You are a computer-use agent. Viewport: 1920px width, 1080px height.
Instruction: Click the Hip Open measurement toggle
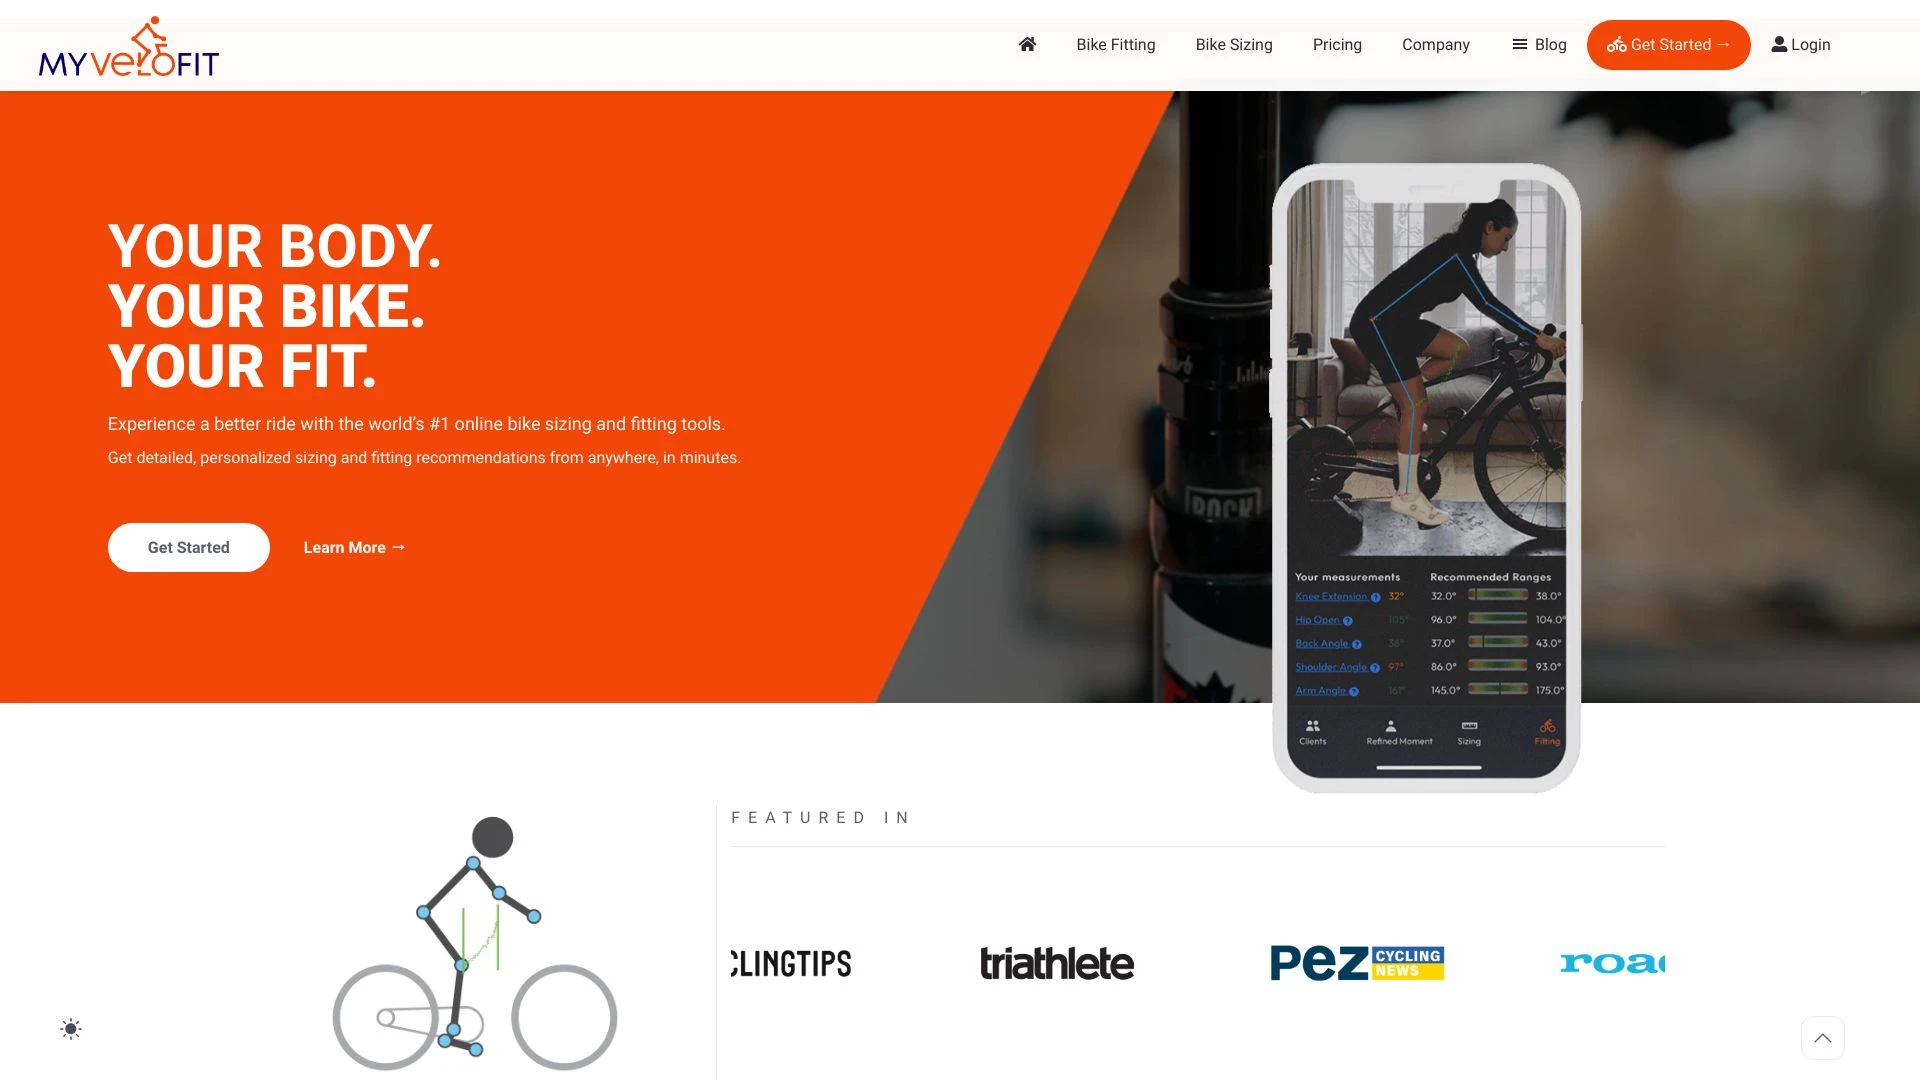pyautogui.click(x=1320, y=620)
